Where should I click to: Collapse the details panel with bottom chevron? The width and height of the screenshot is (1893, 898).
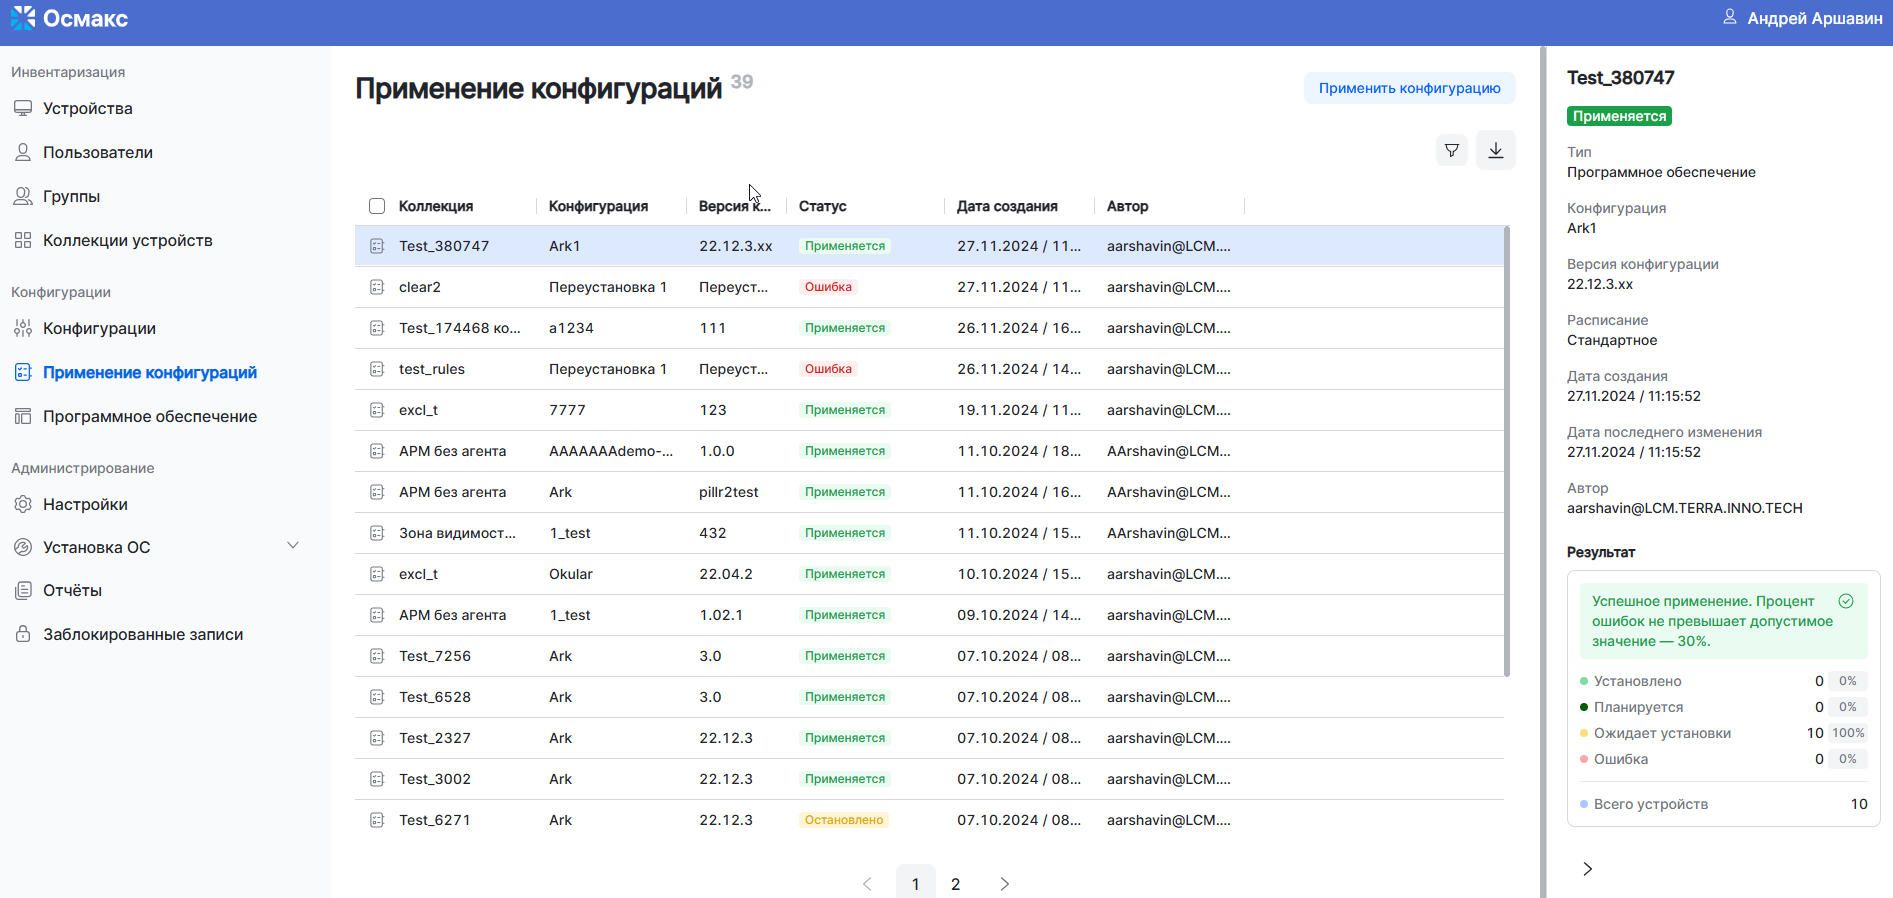1587,868
